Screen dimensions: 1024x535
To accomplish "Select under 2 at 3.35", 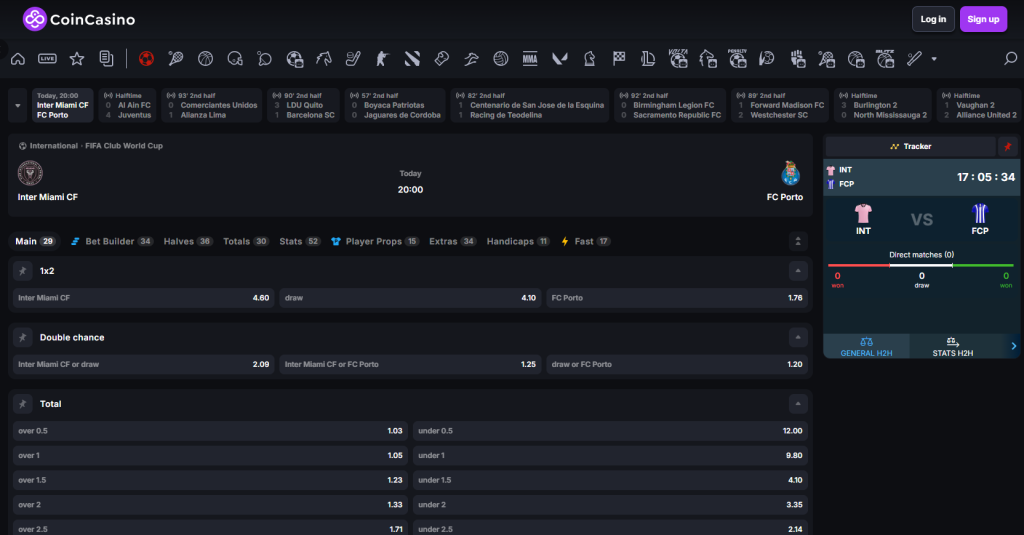I will pyautogui.click(x=611, y=505).
